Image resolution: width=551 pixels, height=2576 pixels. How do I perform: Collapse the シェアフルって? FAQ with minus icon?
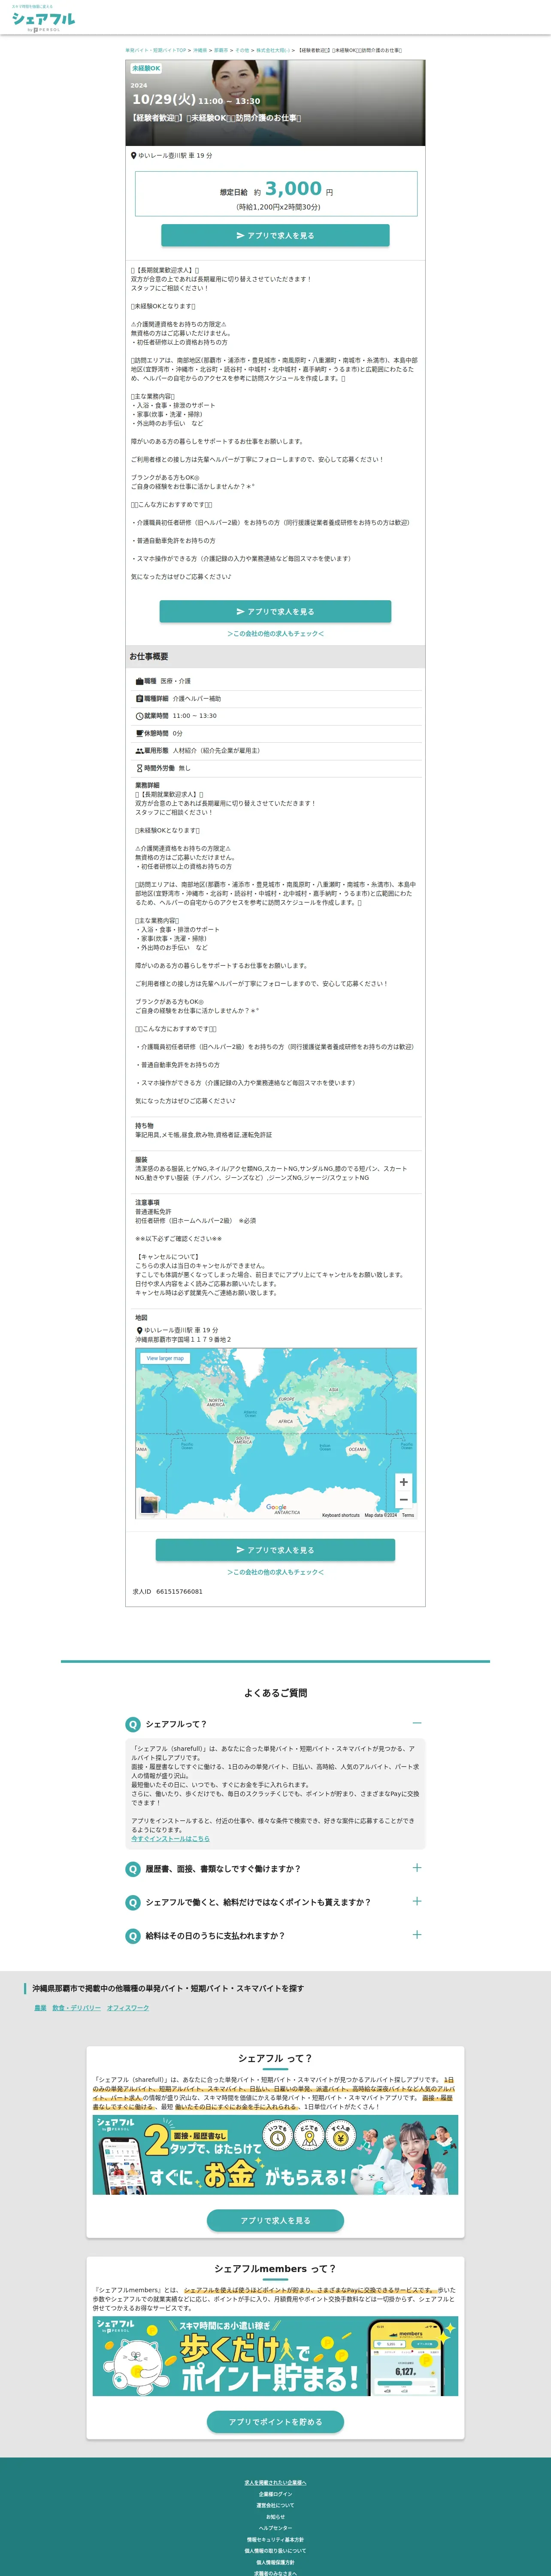click(x=417, y=1723)
